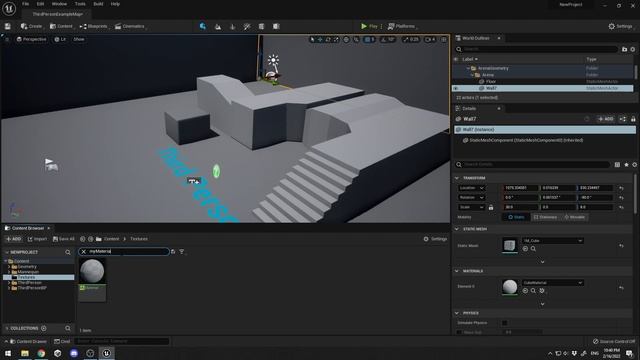Image resolution: width=640 pixels, height=360 pixels.
Task: Click the CubeMaterial preview thumbnail
Action: (x=509, y=287)
